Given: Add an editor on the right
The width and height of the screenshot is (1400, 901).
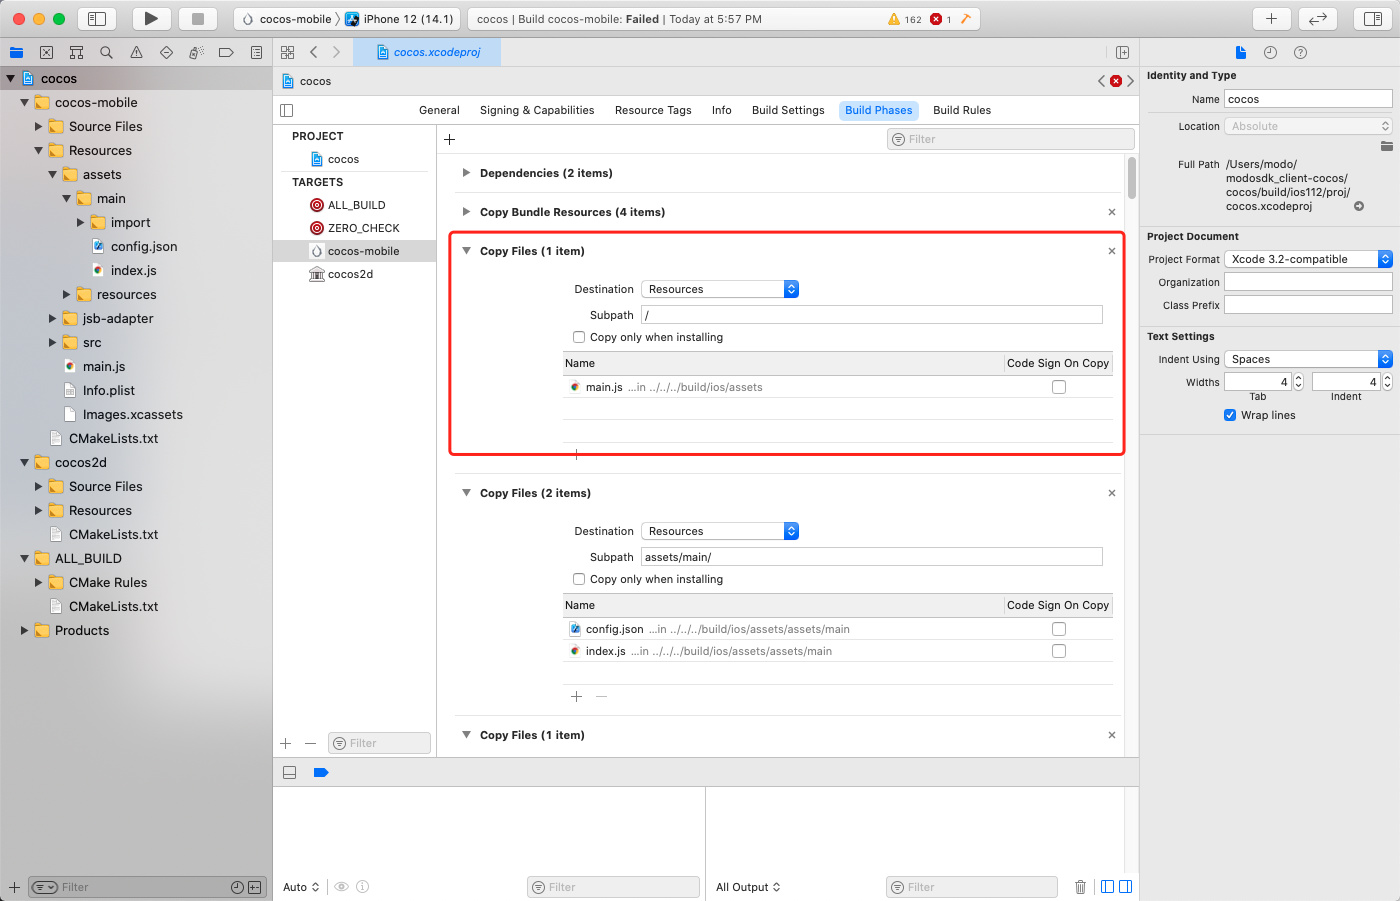Looking at the screenshot, I should [x=1122, y=52].
